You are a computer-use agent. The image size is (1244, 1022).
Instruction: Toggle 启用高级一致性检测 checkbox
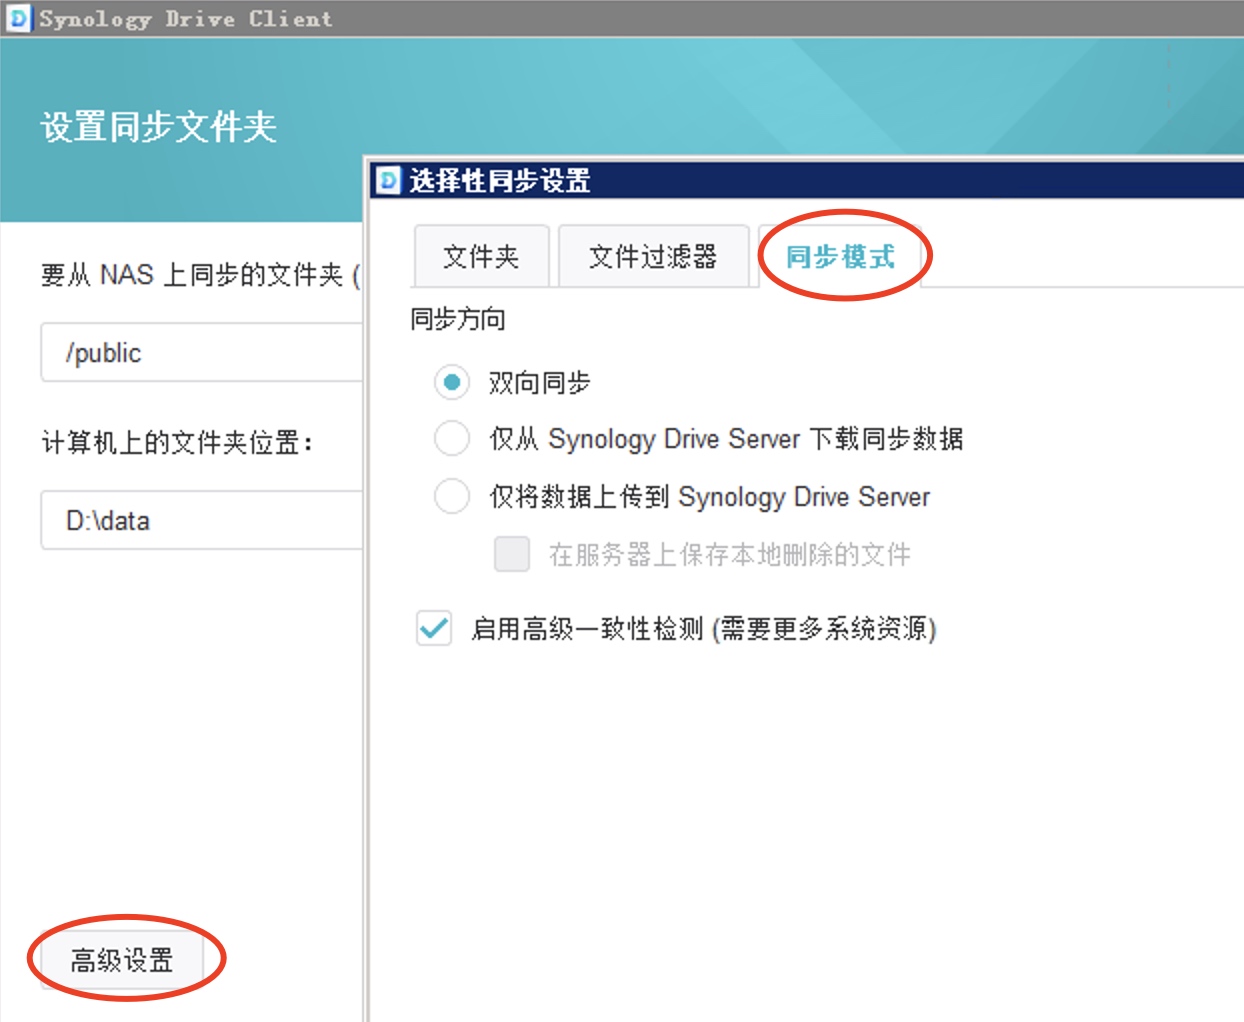point(434,629)
